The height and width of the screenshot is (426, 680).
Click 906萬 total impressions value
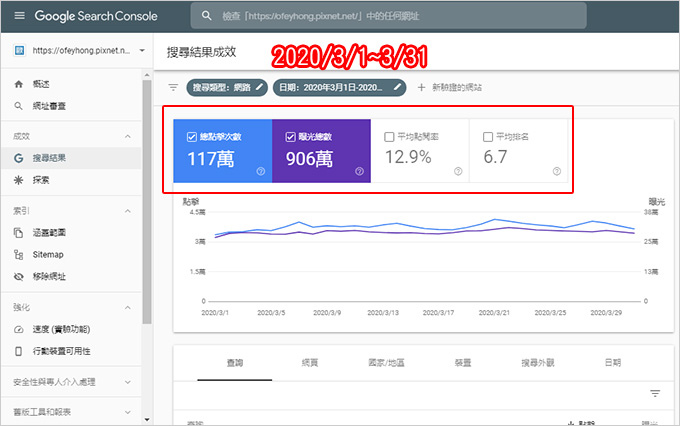click(x=309, y=158)
